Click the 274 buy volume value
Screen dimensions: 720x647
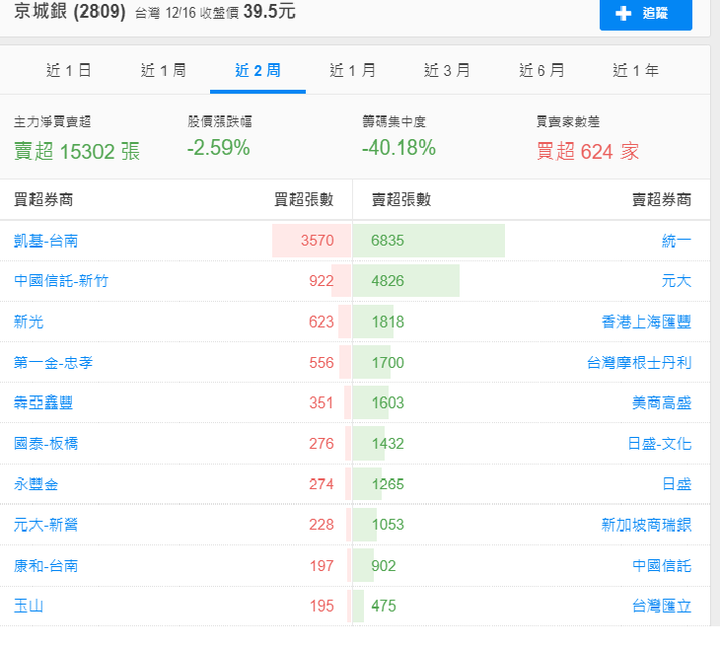(321, 484)
